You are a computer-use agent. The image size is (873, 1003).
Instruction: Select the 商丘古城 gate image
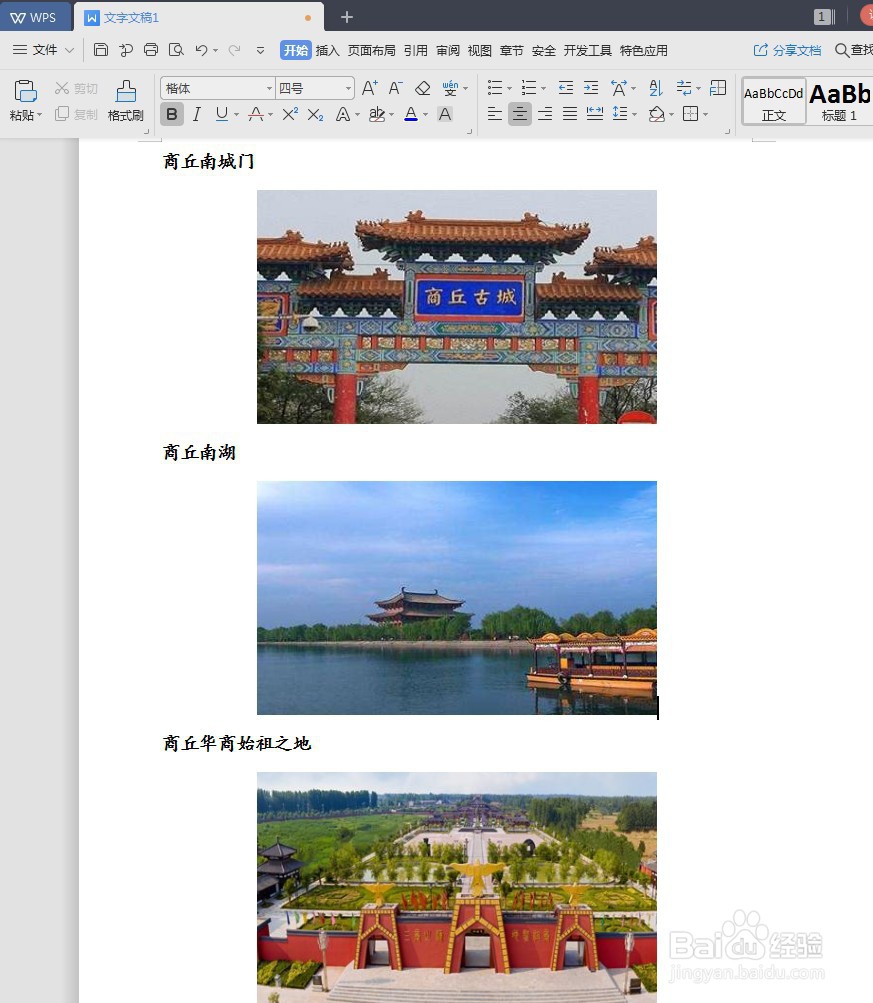pos(457,306)
